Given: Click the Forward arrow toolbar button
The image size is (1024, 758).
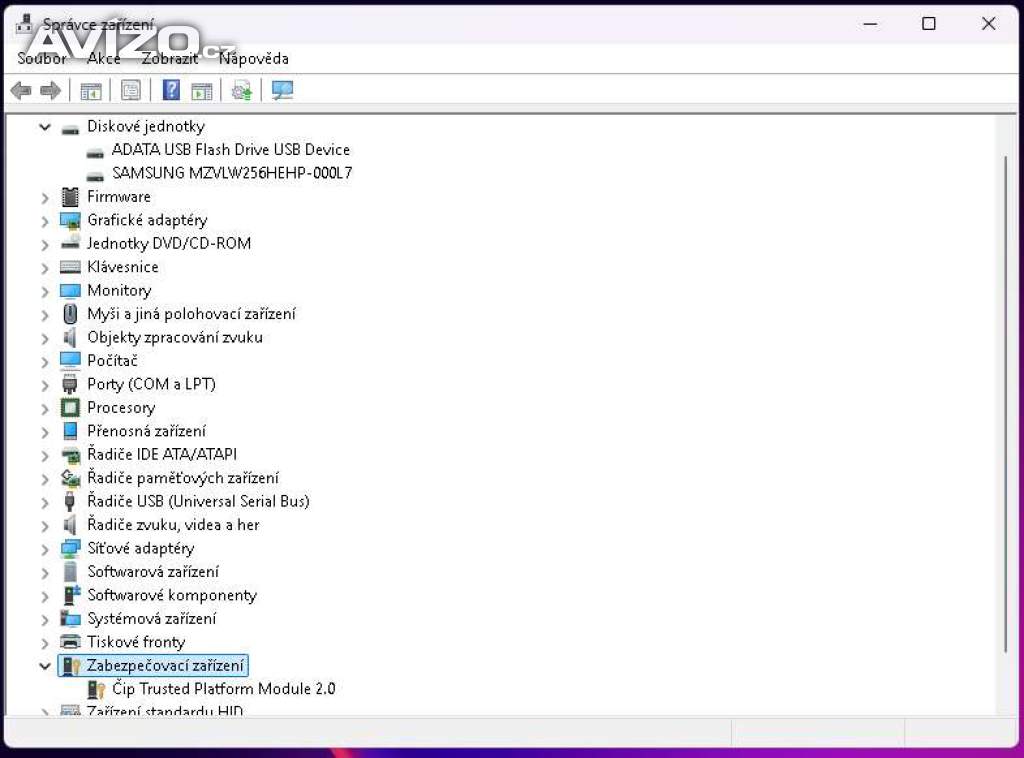Looking at the screenshot, I should pos(50,90).
